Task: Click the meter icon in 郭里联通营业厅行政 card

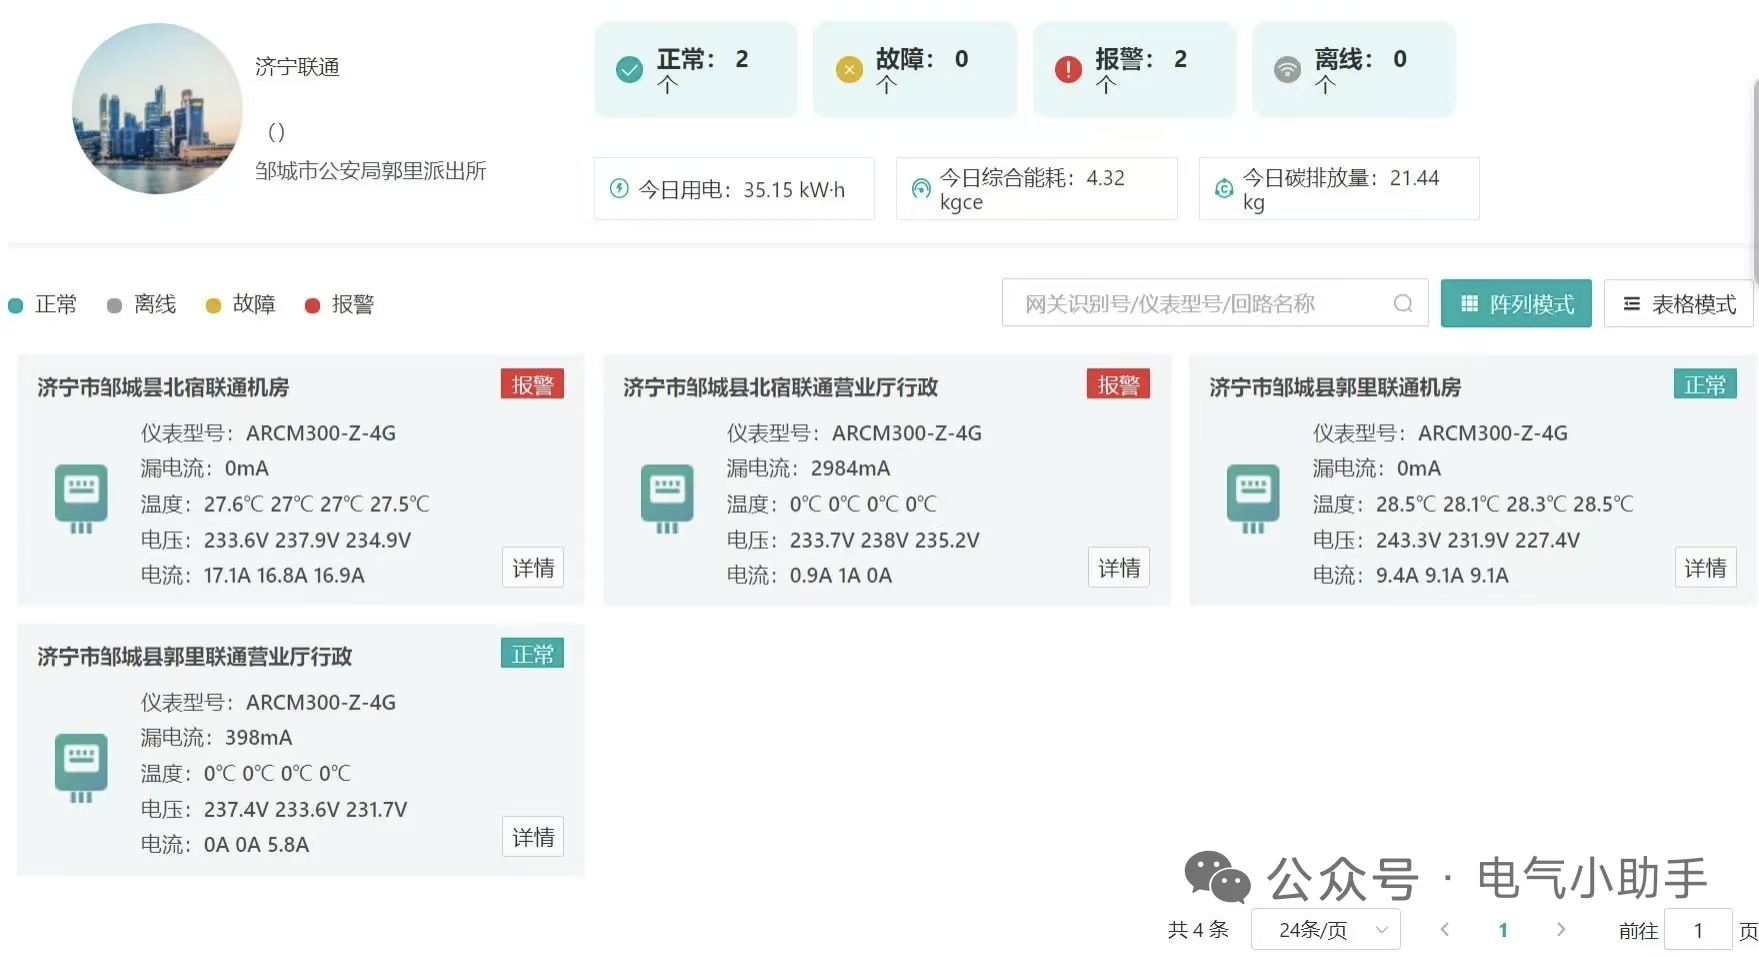Action: tap(81, 768)
